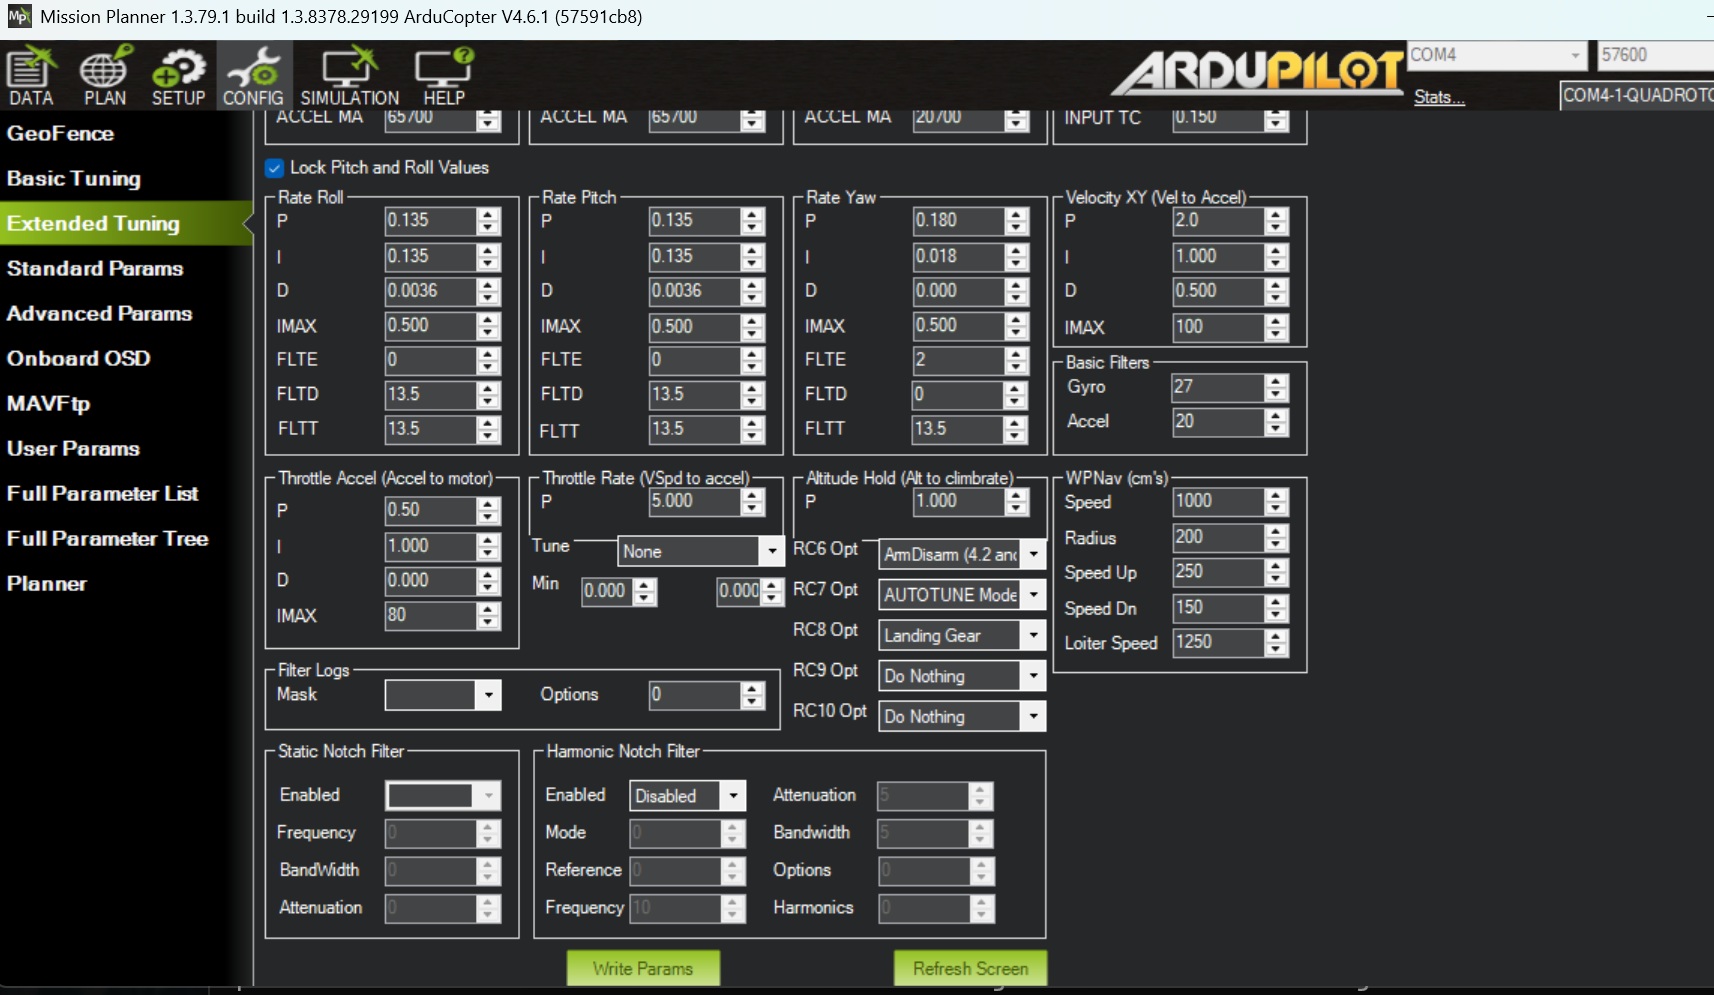Click the Throttle Rate P field

pos(695,501)
